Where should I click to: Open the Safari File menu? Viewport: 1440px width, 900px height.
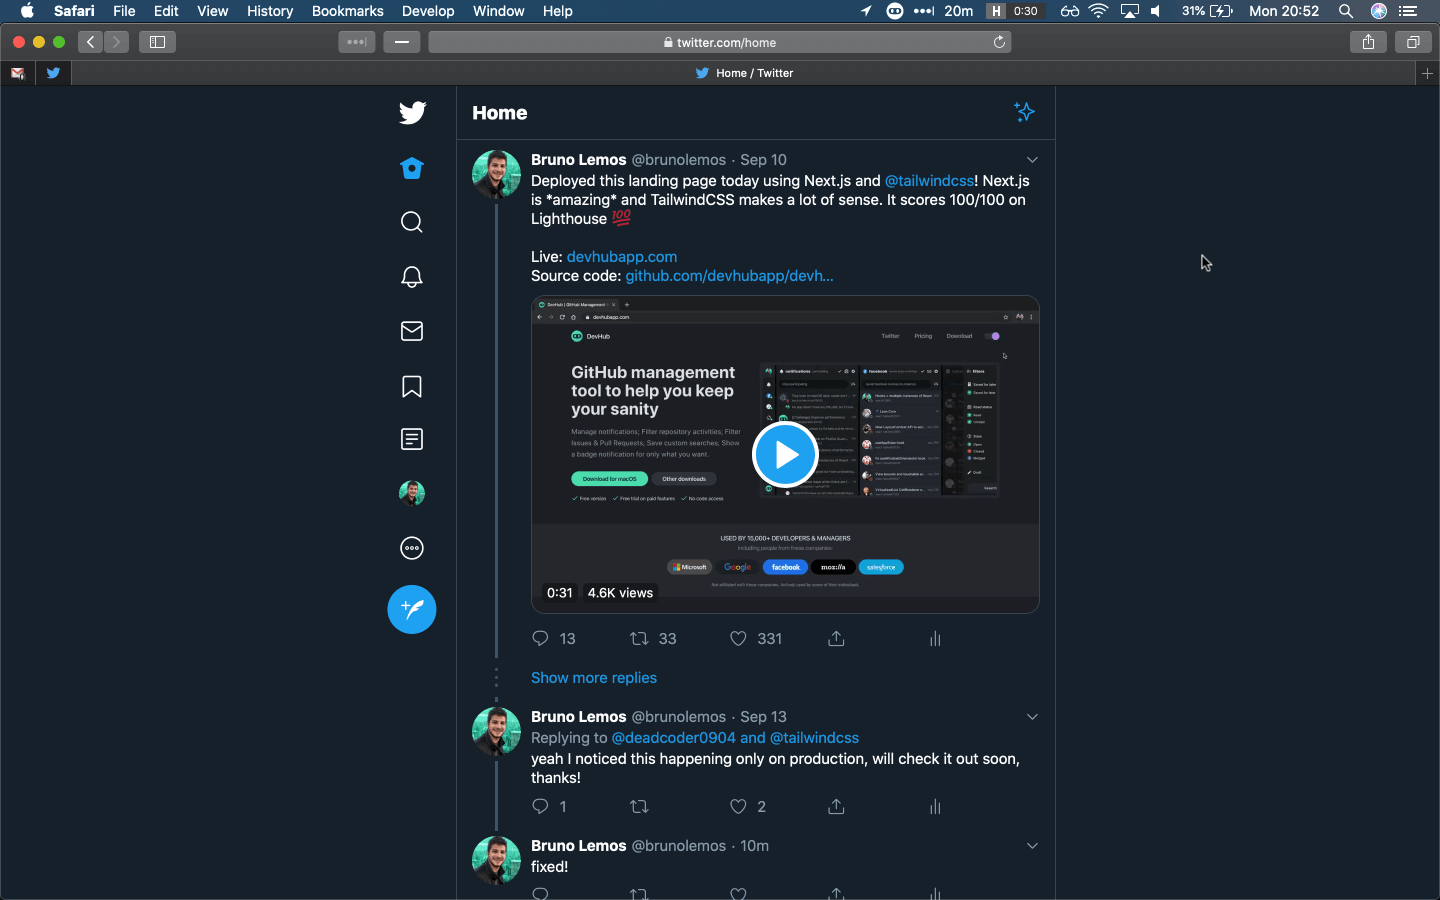(x=124, y=11)
